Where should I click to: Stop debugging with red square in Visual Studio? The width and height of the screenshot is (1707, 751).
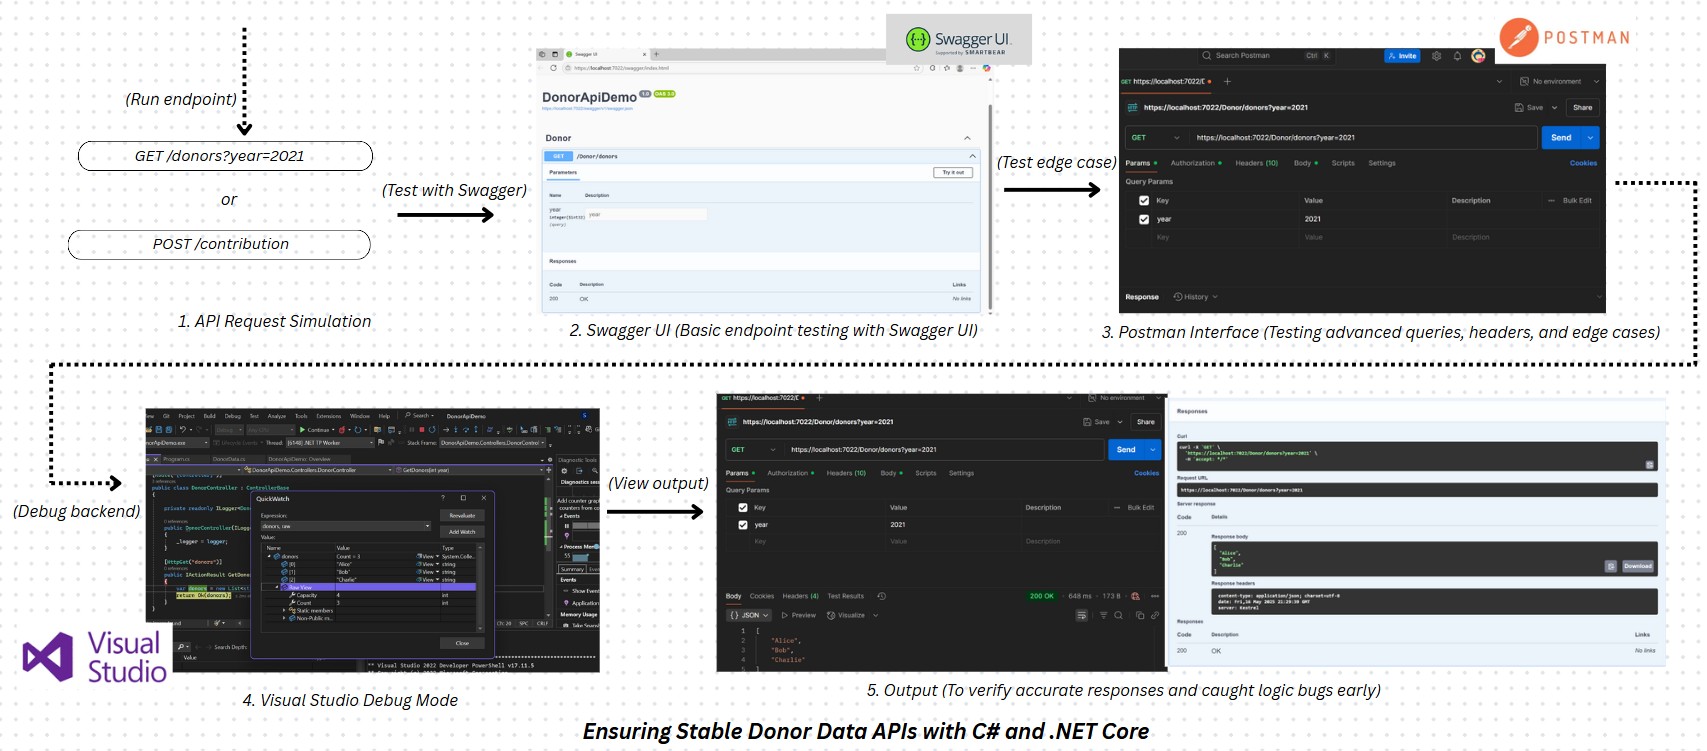422,429
